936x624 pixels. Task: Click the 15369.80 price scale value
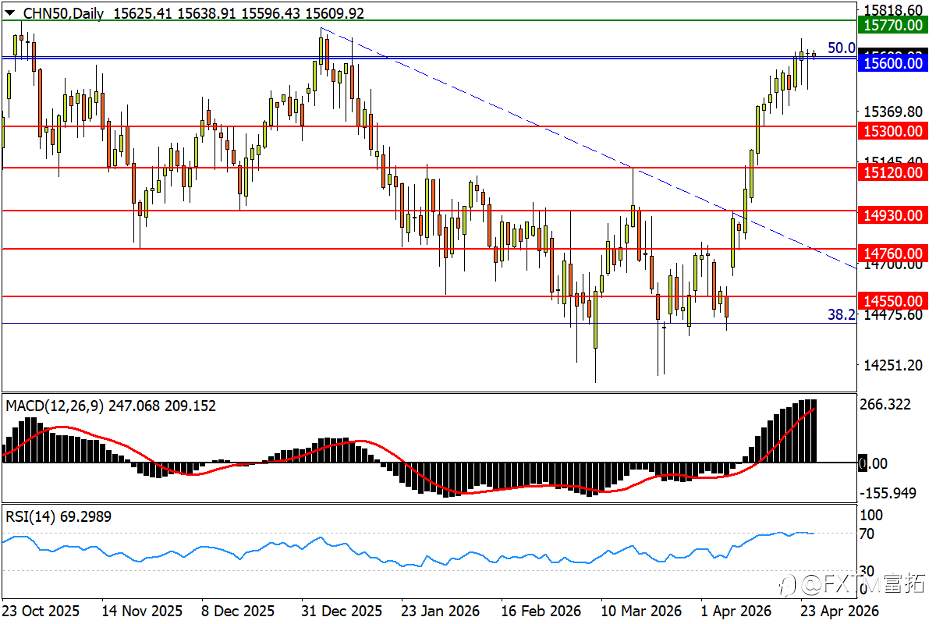click(893, 112)
